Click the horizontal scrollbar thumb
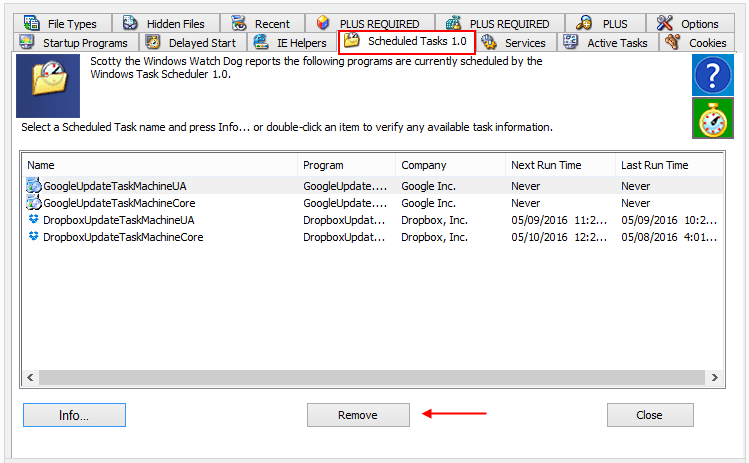Image resolution: width=749 pixels, height=463 pixels. click(x=372, y=377)
